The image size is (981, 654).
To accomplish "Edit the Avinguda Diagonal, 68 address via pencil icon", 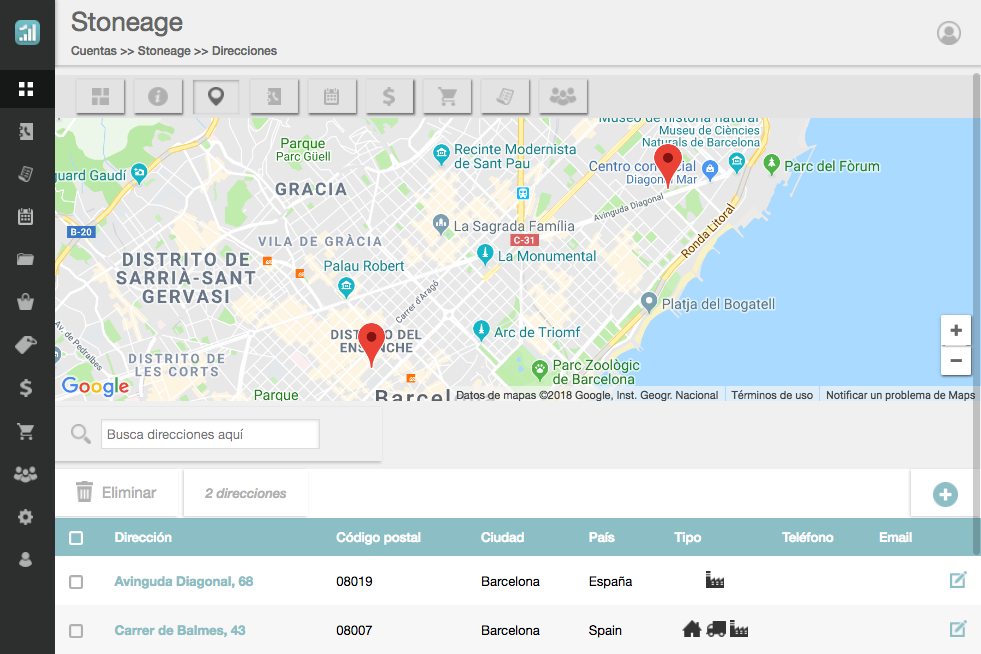I will click(958, 580).
